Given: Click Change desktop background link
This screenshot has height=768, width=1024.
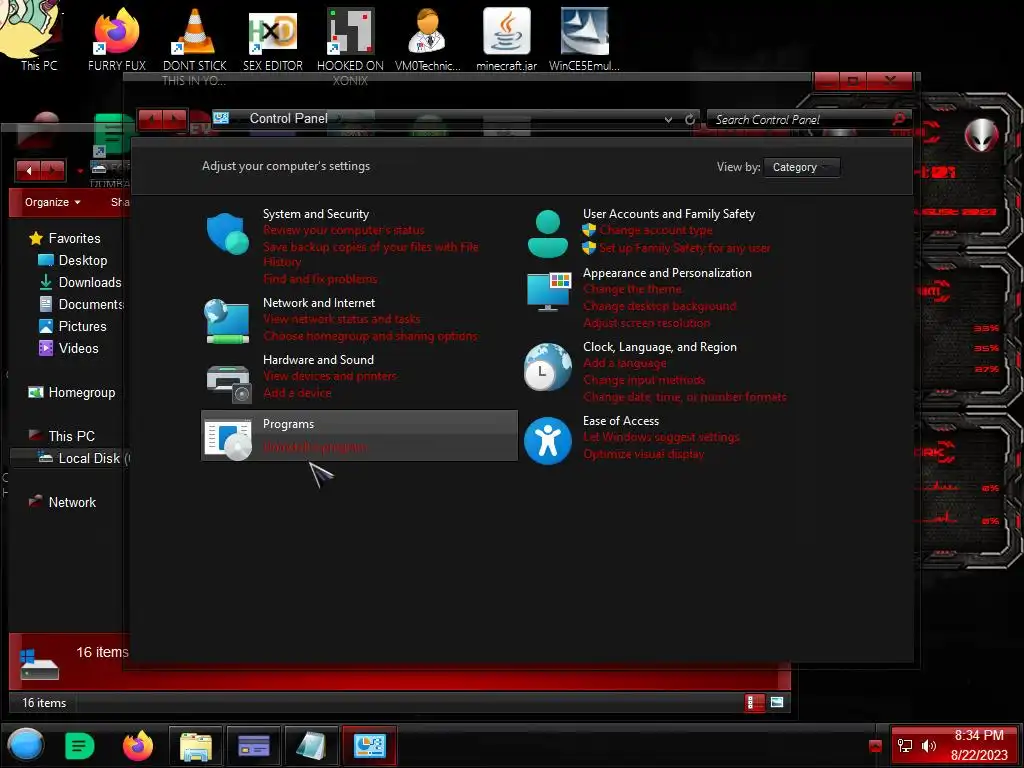Looking at the screenshot, I should tap(660, 306).
